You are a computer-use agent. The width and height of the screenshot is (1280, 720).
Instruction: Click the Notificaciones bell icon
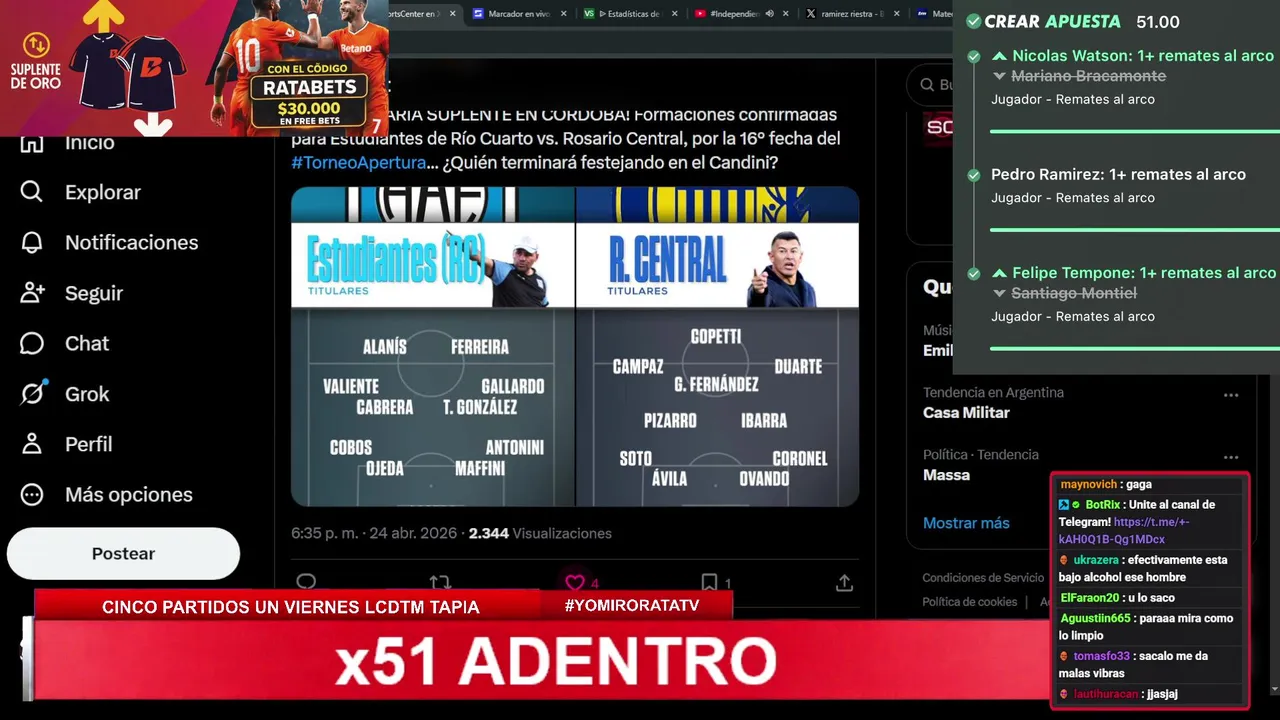click(32, 242)
